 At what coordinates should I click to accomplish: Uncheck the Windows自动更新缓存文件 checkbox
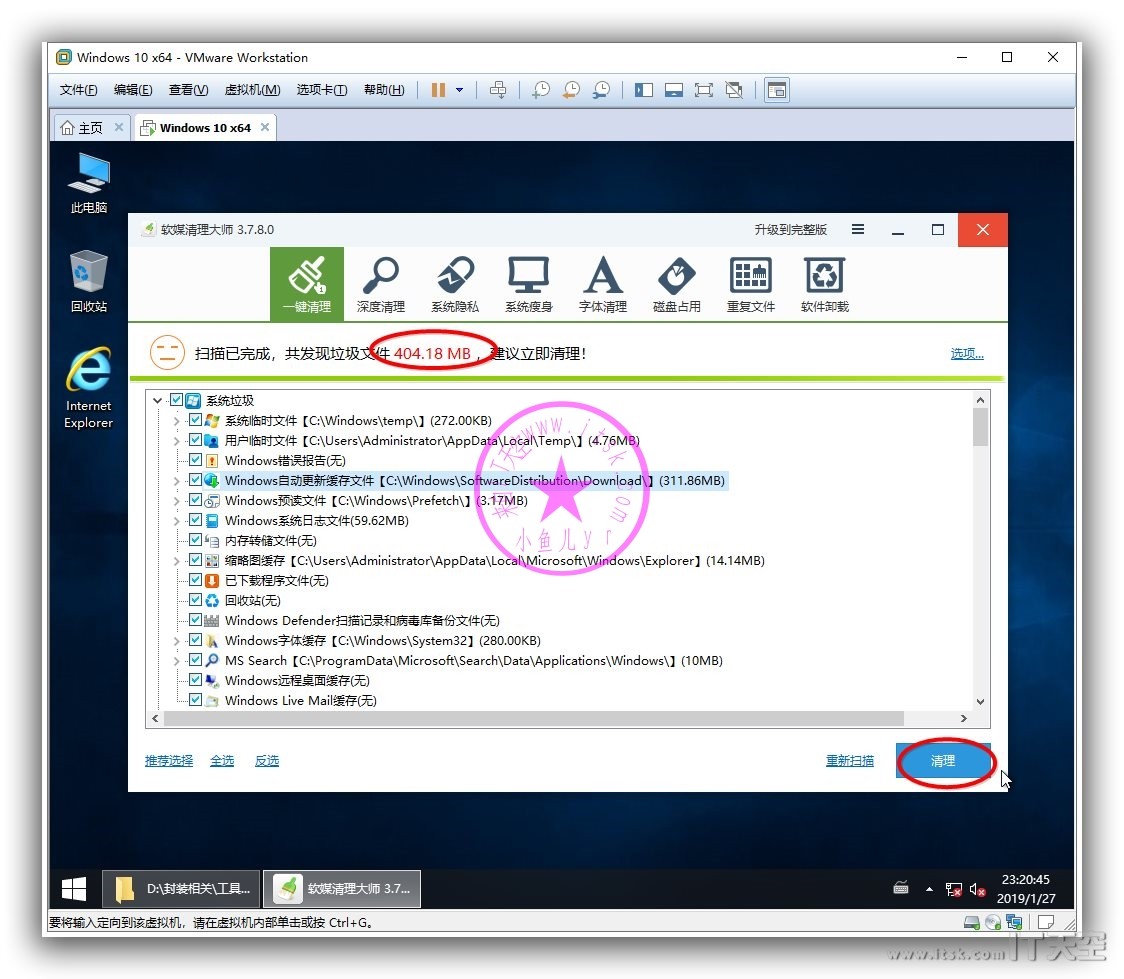pos(195,480)
